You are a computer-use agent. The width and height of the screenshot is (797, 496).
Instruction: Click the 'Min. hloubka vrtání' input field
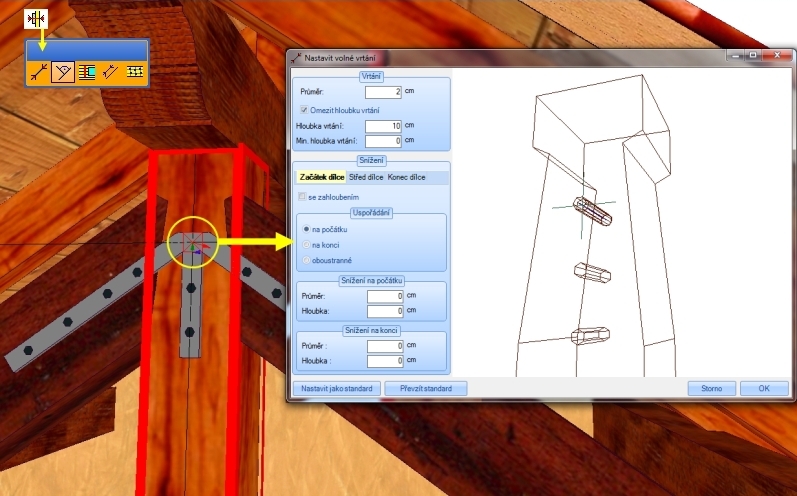coord(383,141)
